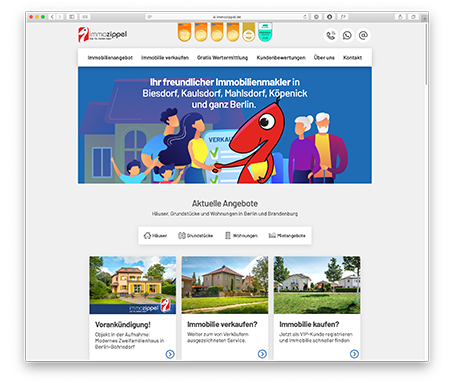Click the Immobilie verkaufen? card heading
Image resolution: width=455 pixels, height=383 pixels.
222,324
